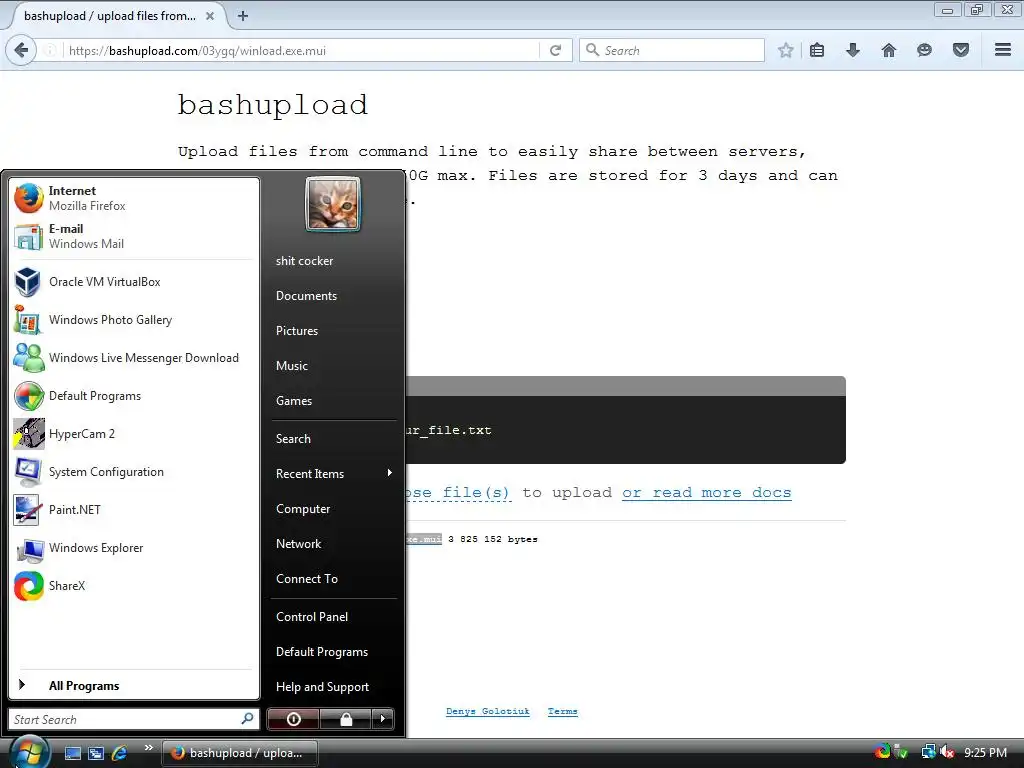The image size is (1024, 768).
Task: Open Mozilla Firefox from Start menu
Action: point(133,198)
